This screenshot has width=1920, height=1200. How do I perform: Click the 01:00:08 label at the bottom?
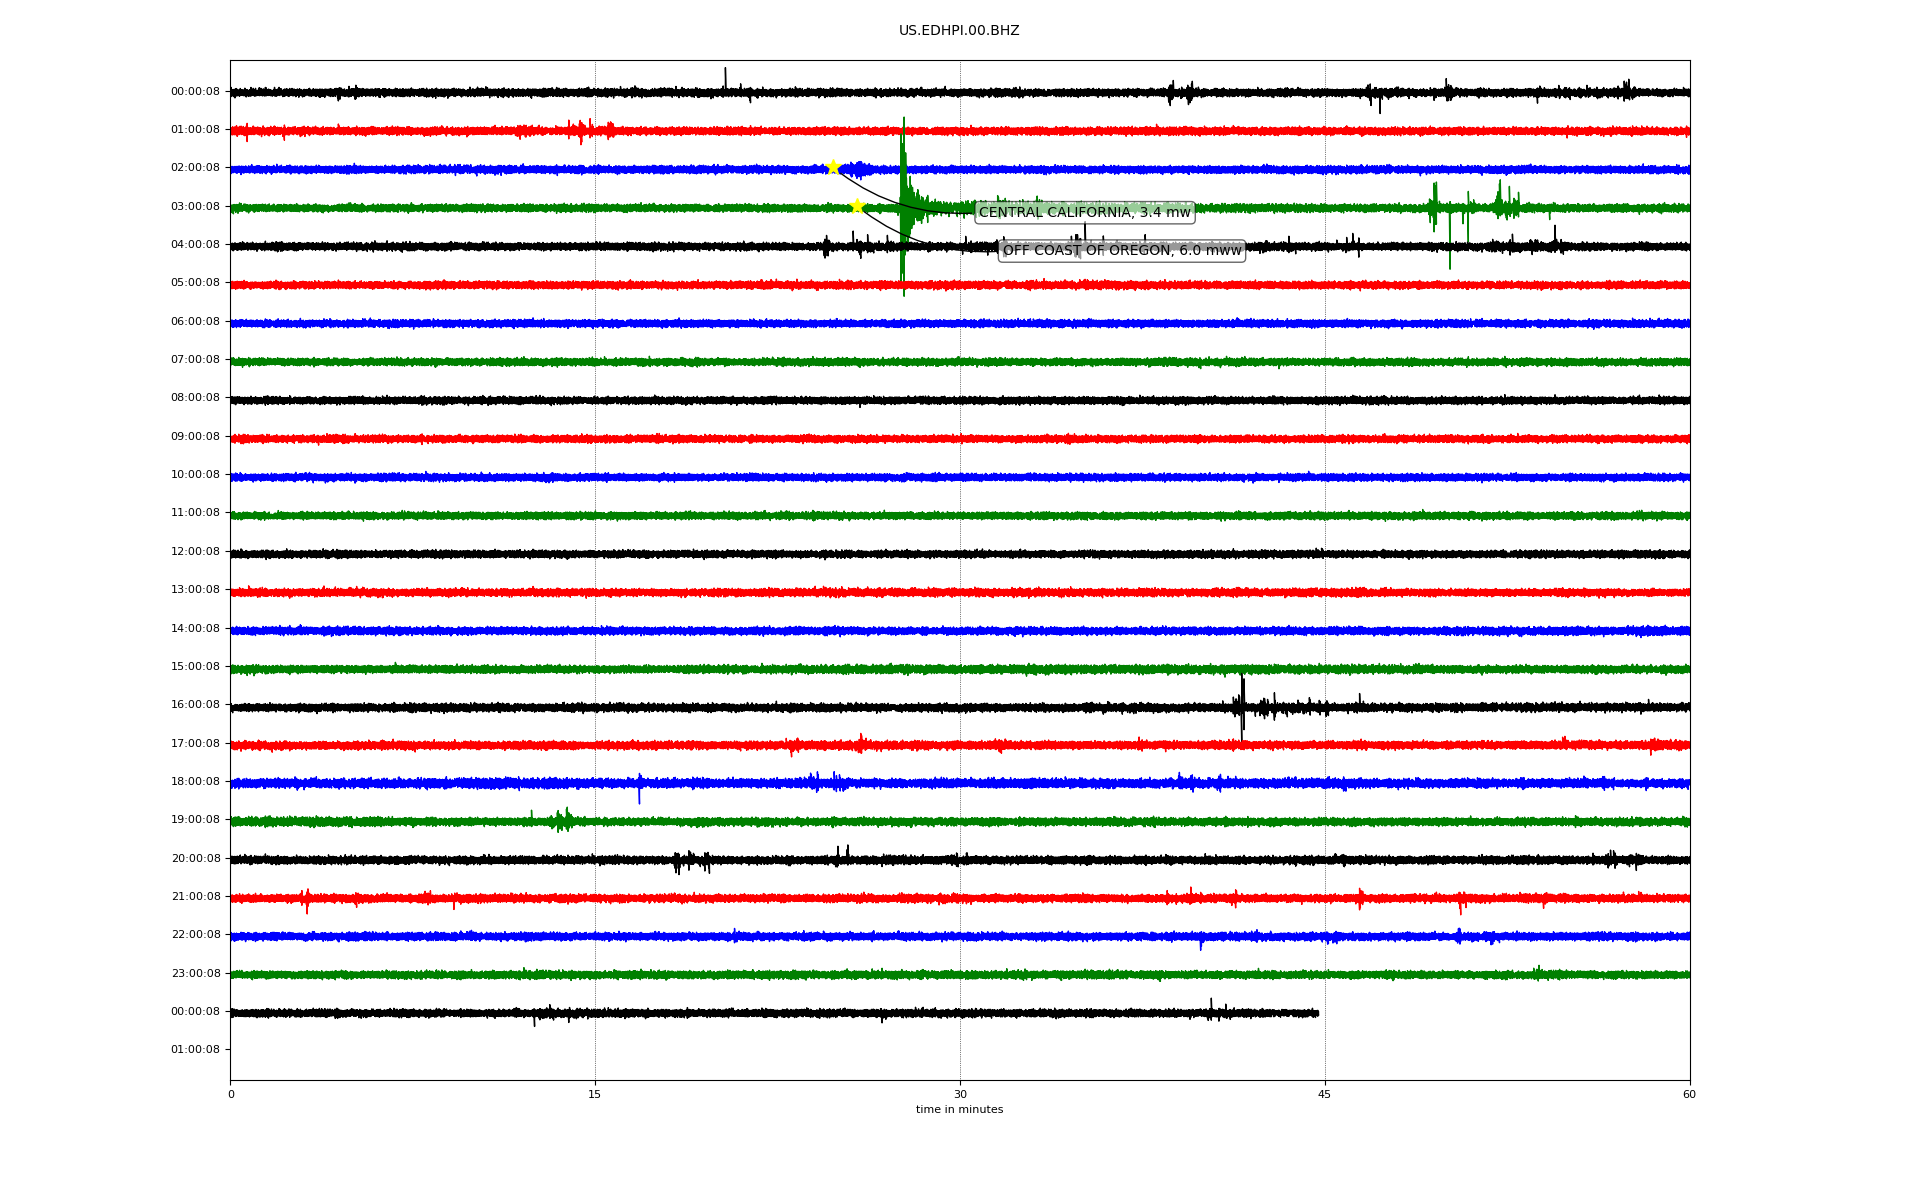pos(195,1049)
